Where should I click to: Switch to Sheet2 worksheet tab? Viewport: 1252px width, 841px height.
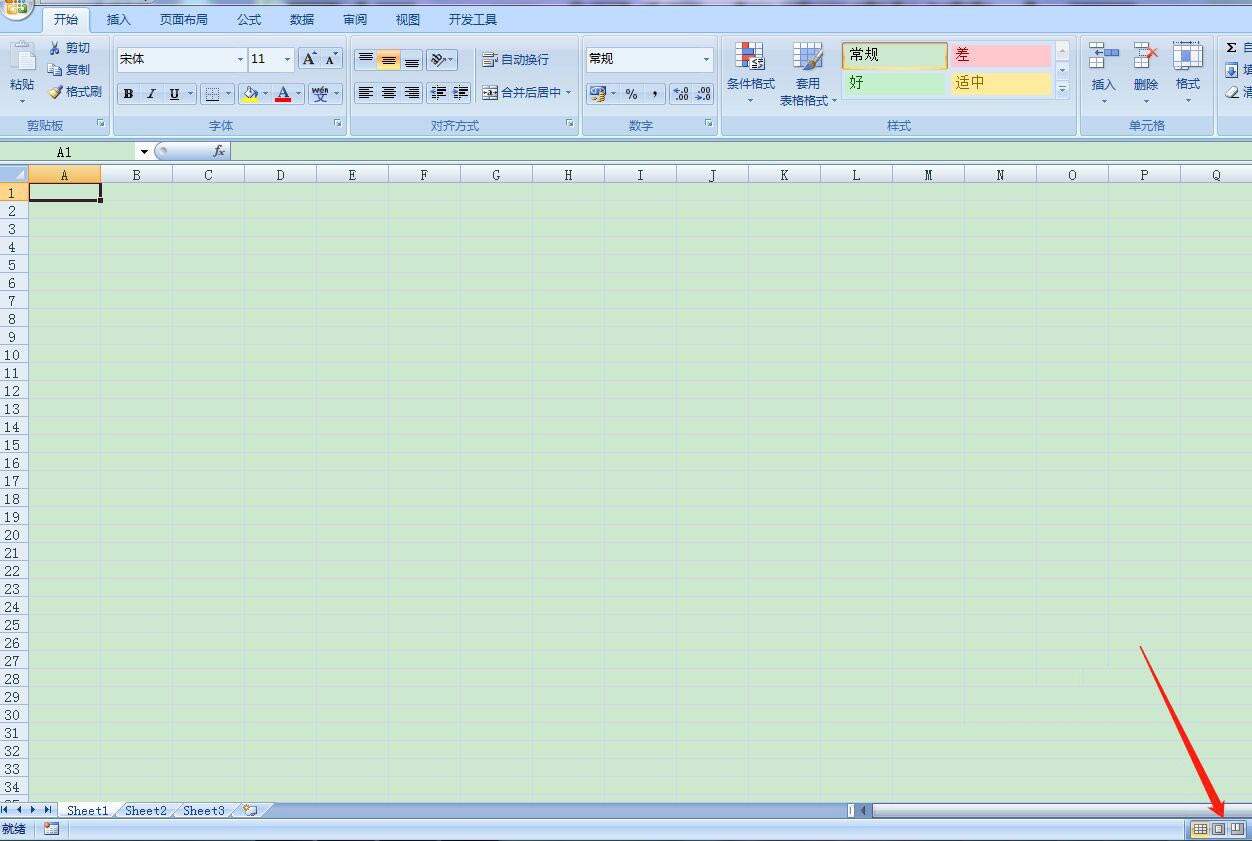pyautogui.click(x=146, y=810)
